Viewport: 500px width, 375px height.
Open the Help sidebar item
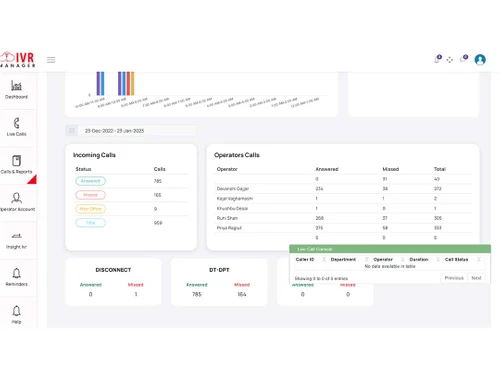[x=16, y=315]
